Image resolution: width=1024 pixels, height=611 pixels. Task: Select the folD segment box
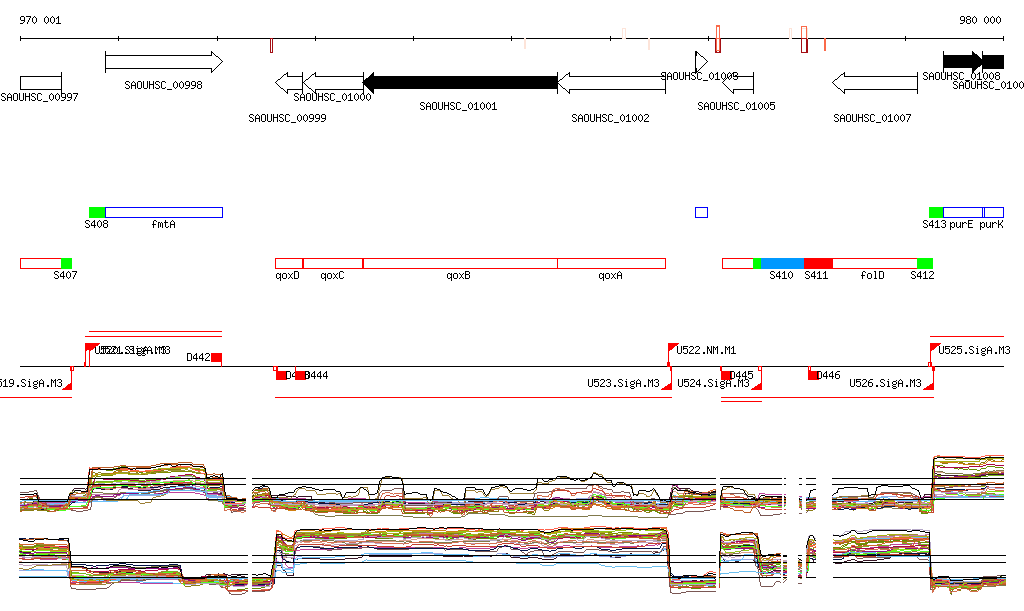pos(875,264)
